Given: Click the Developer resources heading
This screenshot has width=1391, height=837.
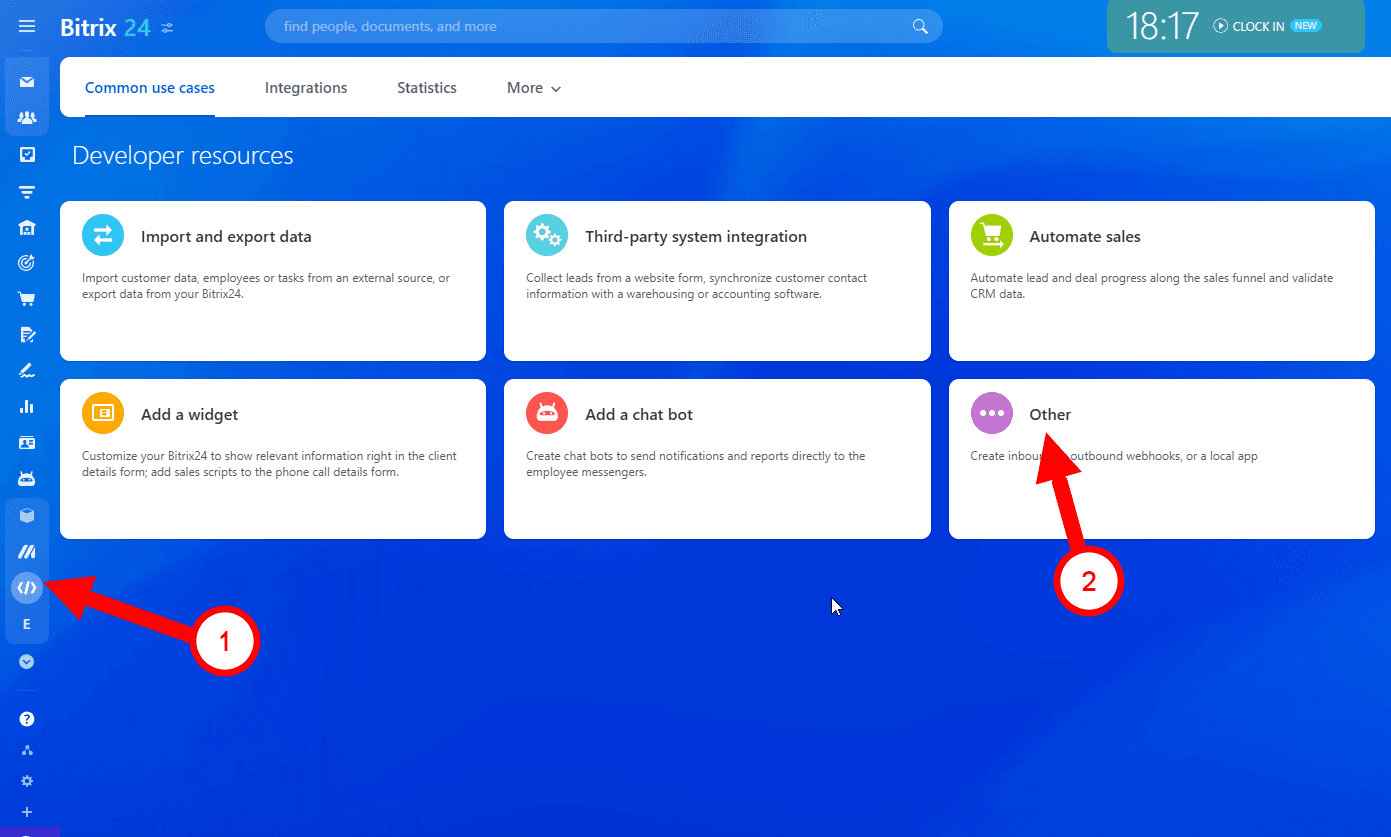Looking at the screenshot, I should (x=183, y=156).
